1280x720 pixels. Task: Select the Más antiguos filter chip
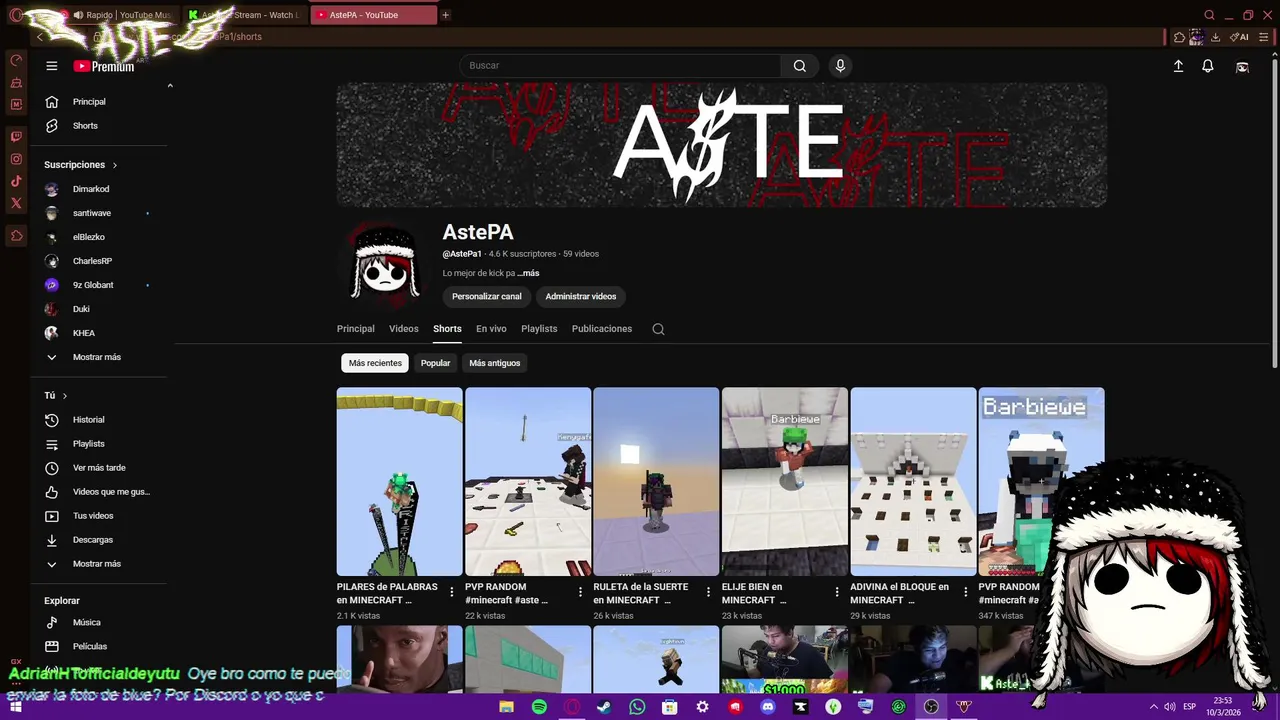click(x=495, y=363)
